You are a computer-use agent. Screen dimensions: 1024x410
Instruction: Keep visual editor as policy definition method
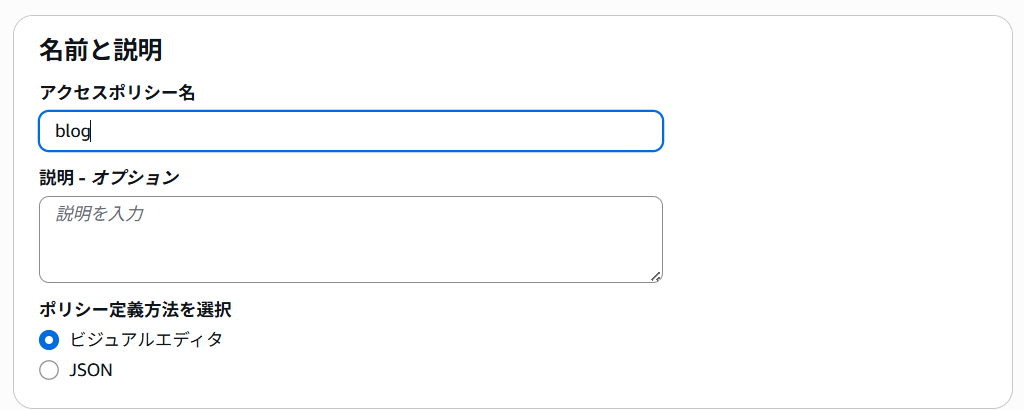49,340
